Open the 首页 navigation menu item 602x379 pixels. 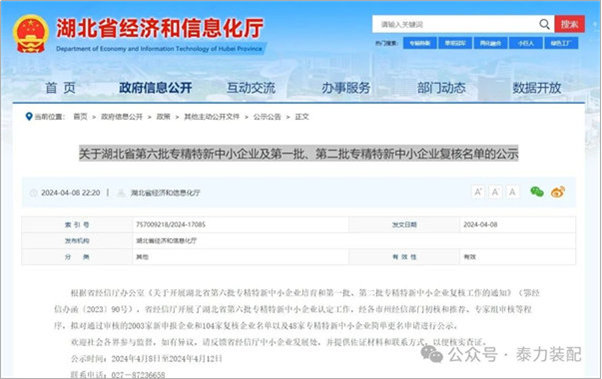coord(60,88)
